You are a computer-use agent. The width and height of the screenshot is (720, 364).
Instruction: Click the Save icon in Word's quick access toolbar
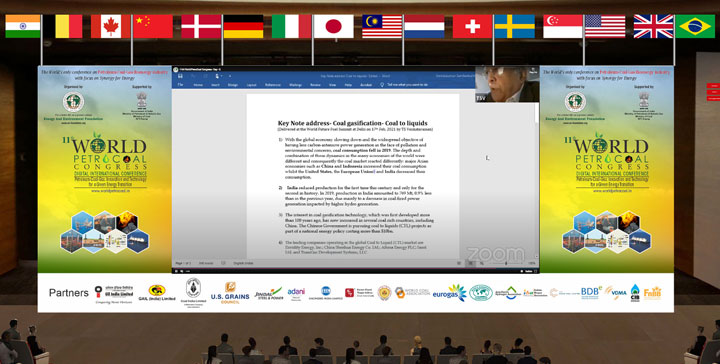pos(180,76)
